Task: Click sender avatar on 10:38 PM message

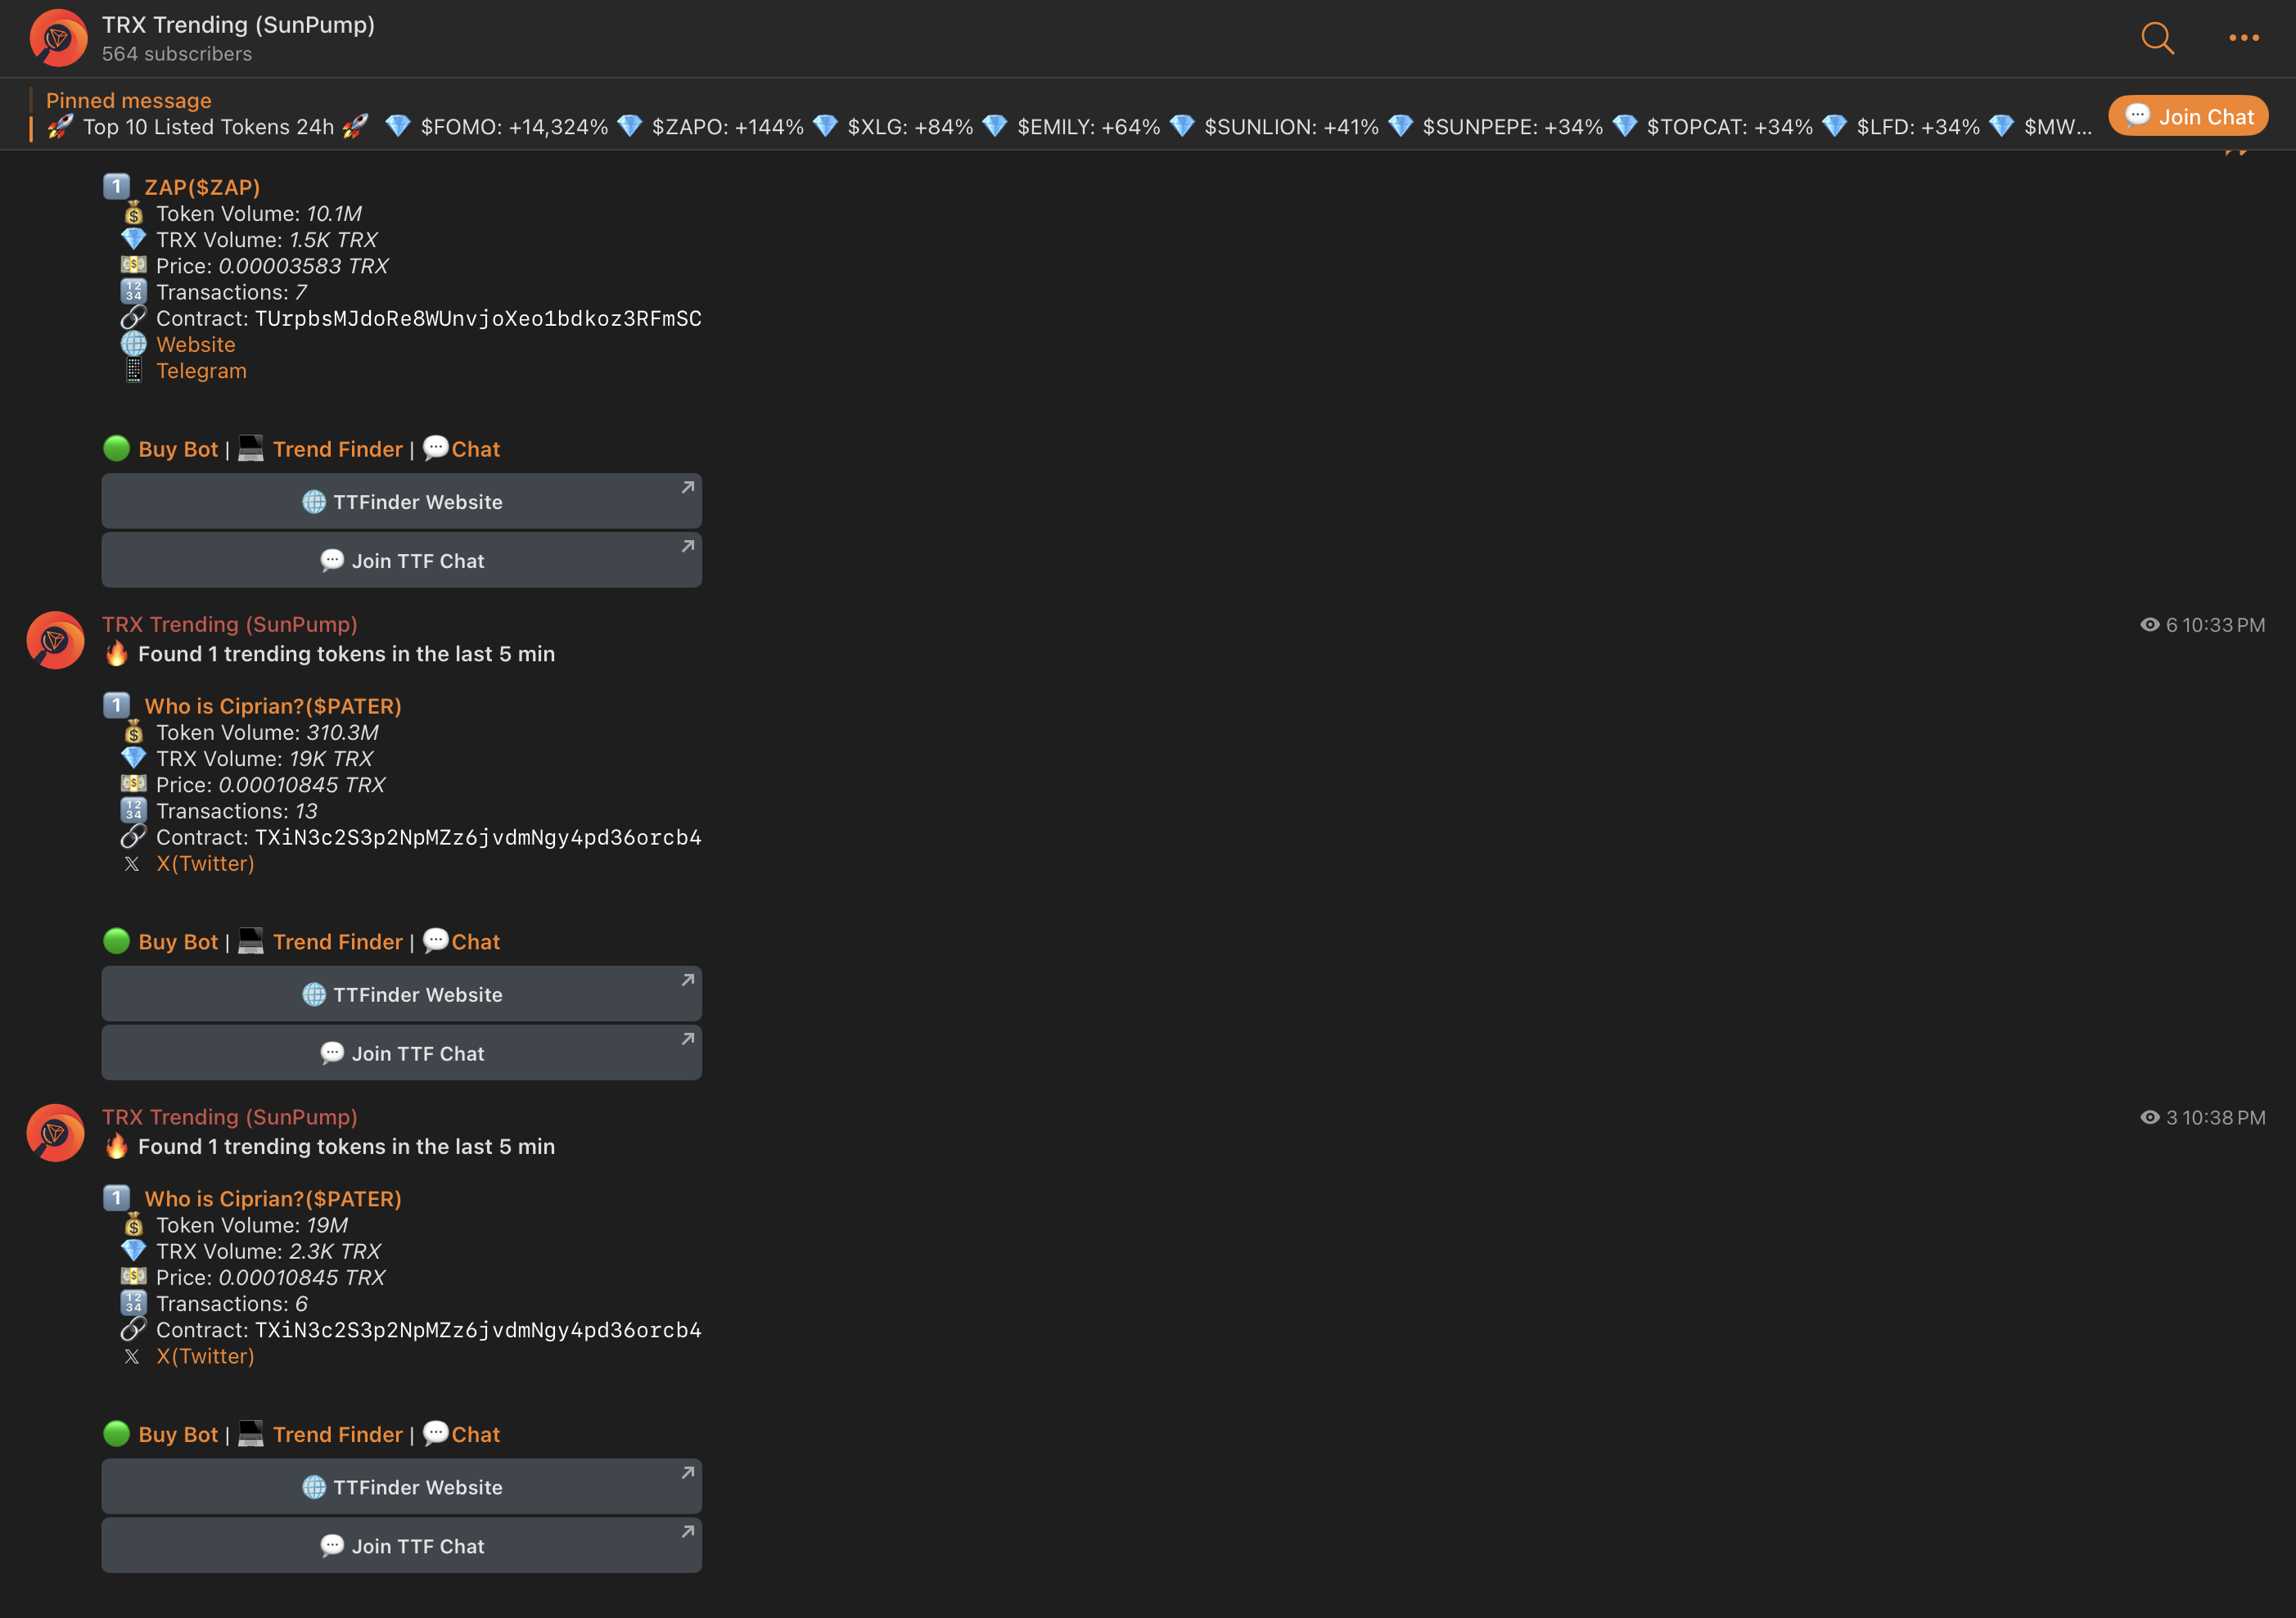Action: click(55, 1132)
